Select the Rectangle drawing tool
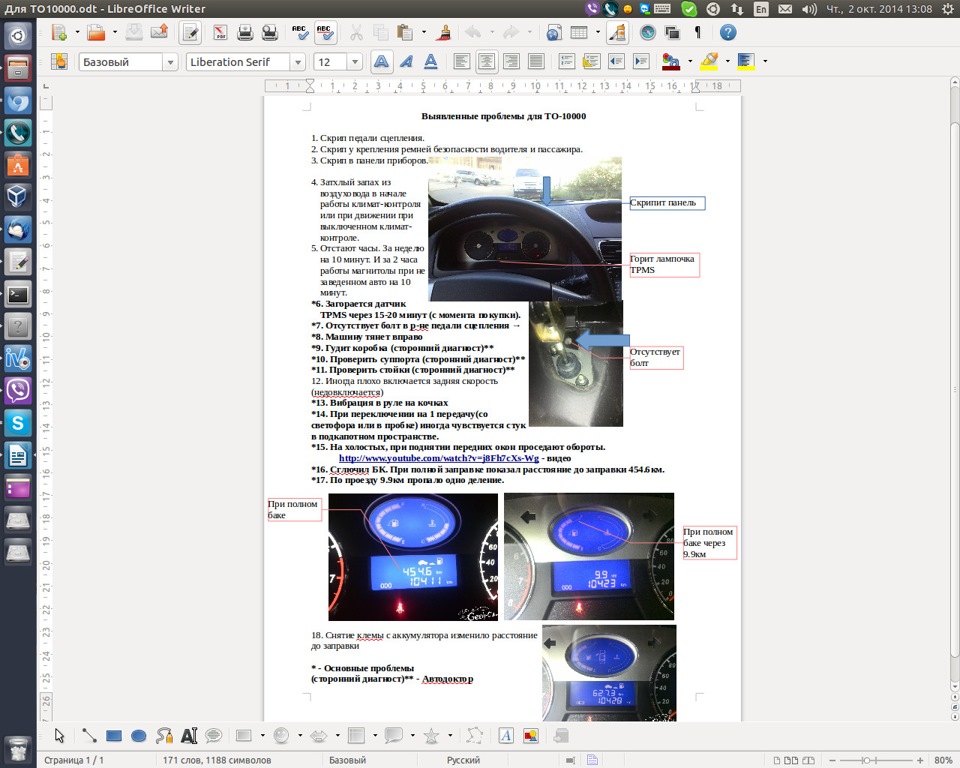Viewport: 960px width, 768px height. [114, 736]
